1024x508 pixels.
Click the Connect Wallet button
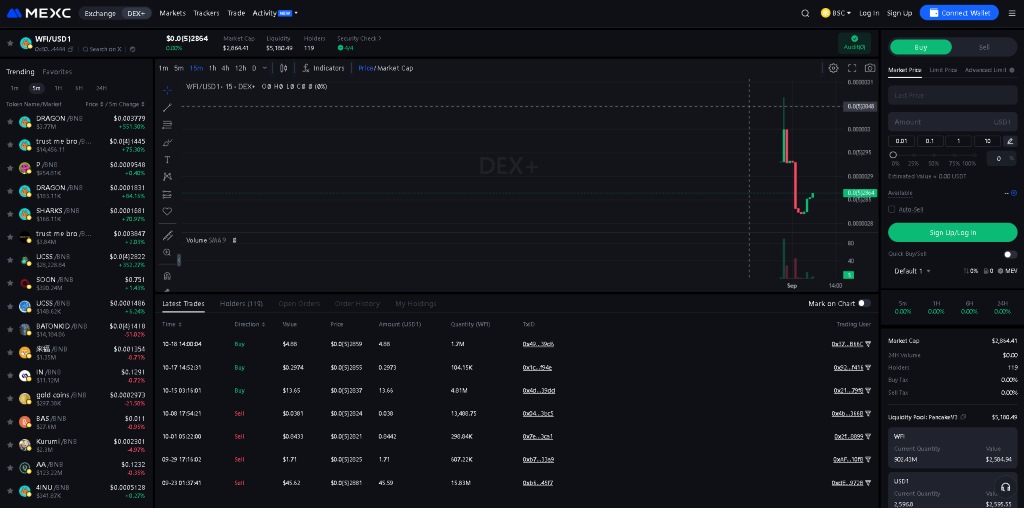click(958, 13)
